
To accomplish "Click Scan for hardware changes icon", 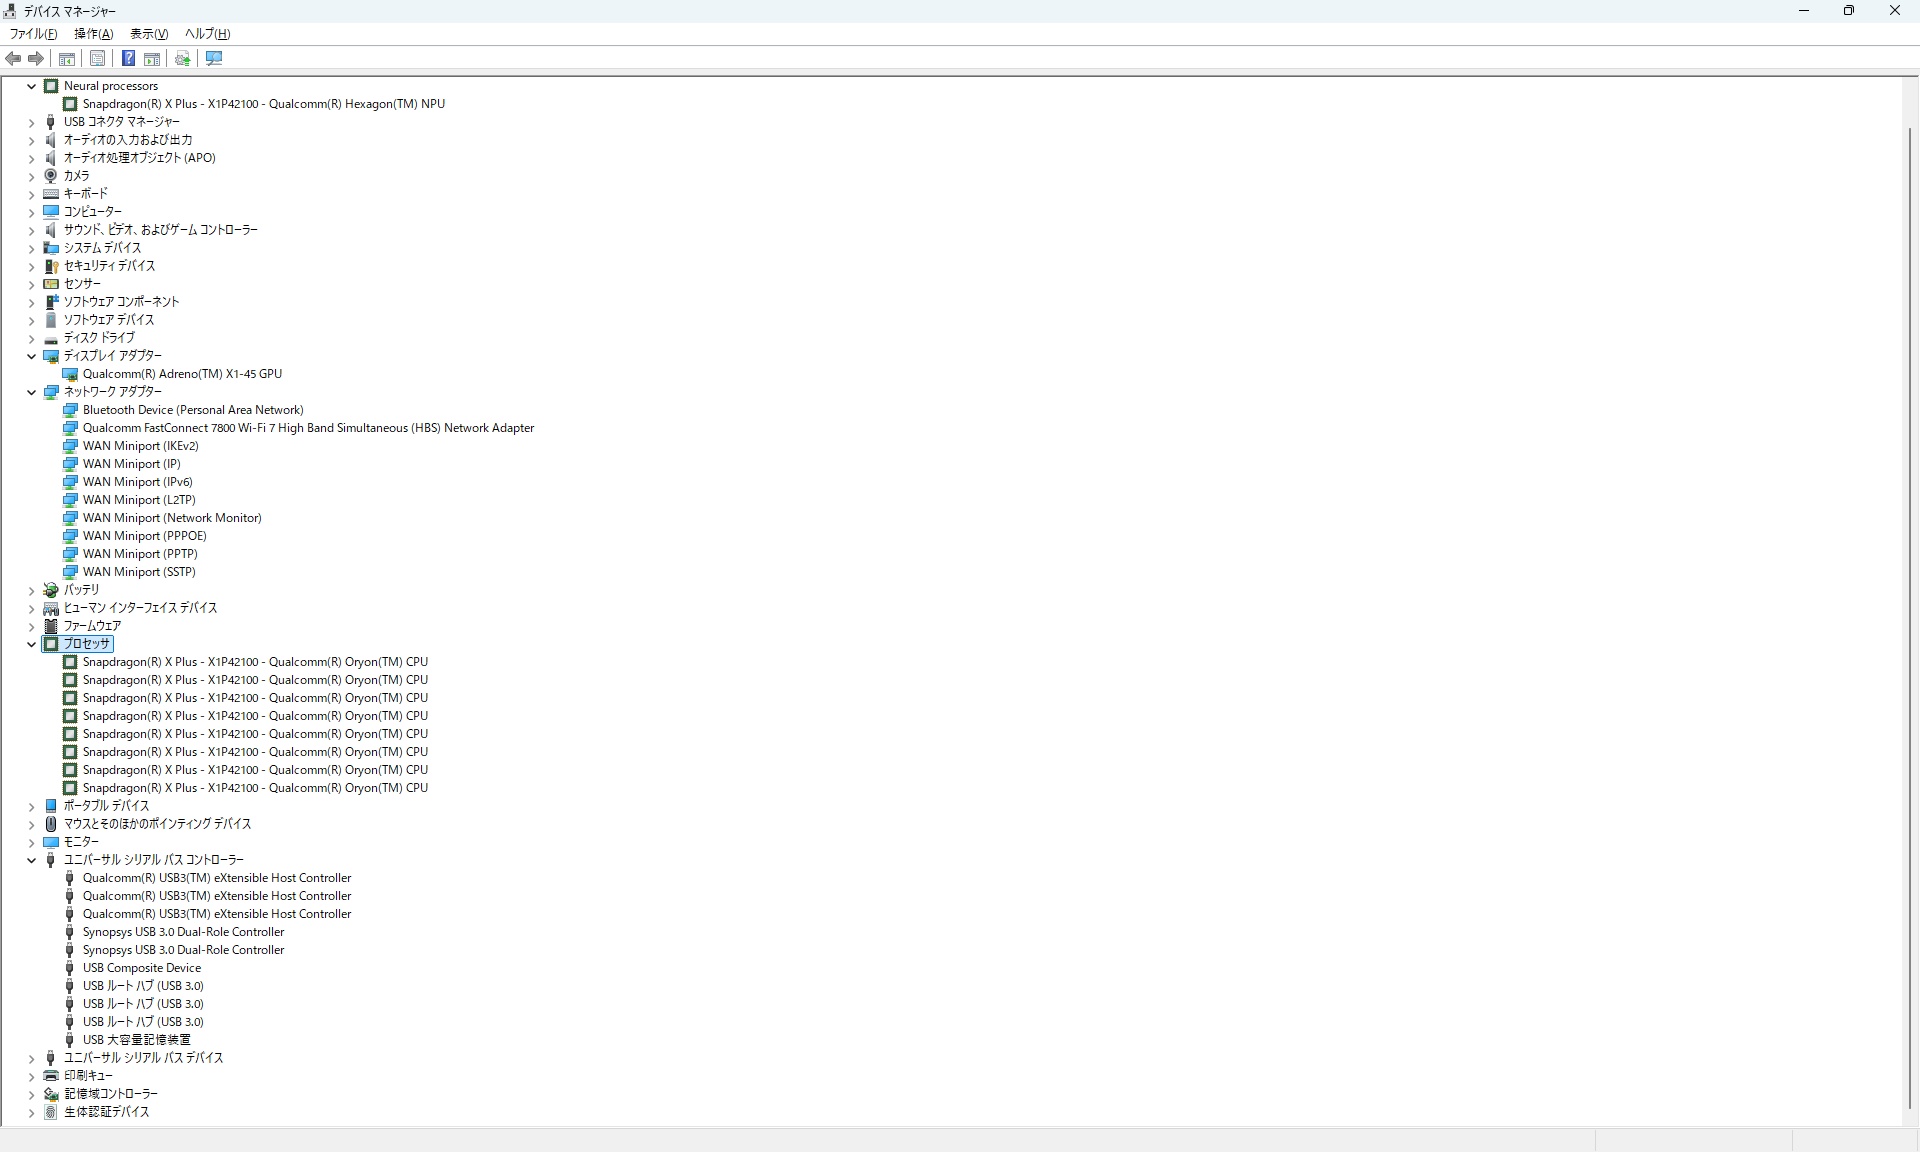I will tap(214, 59).
